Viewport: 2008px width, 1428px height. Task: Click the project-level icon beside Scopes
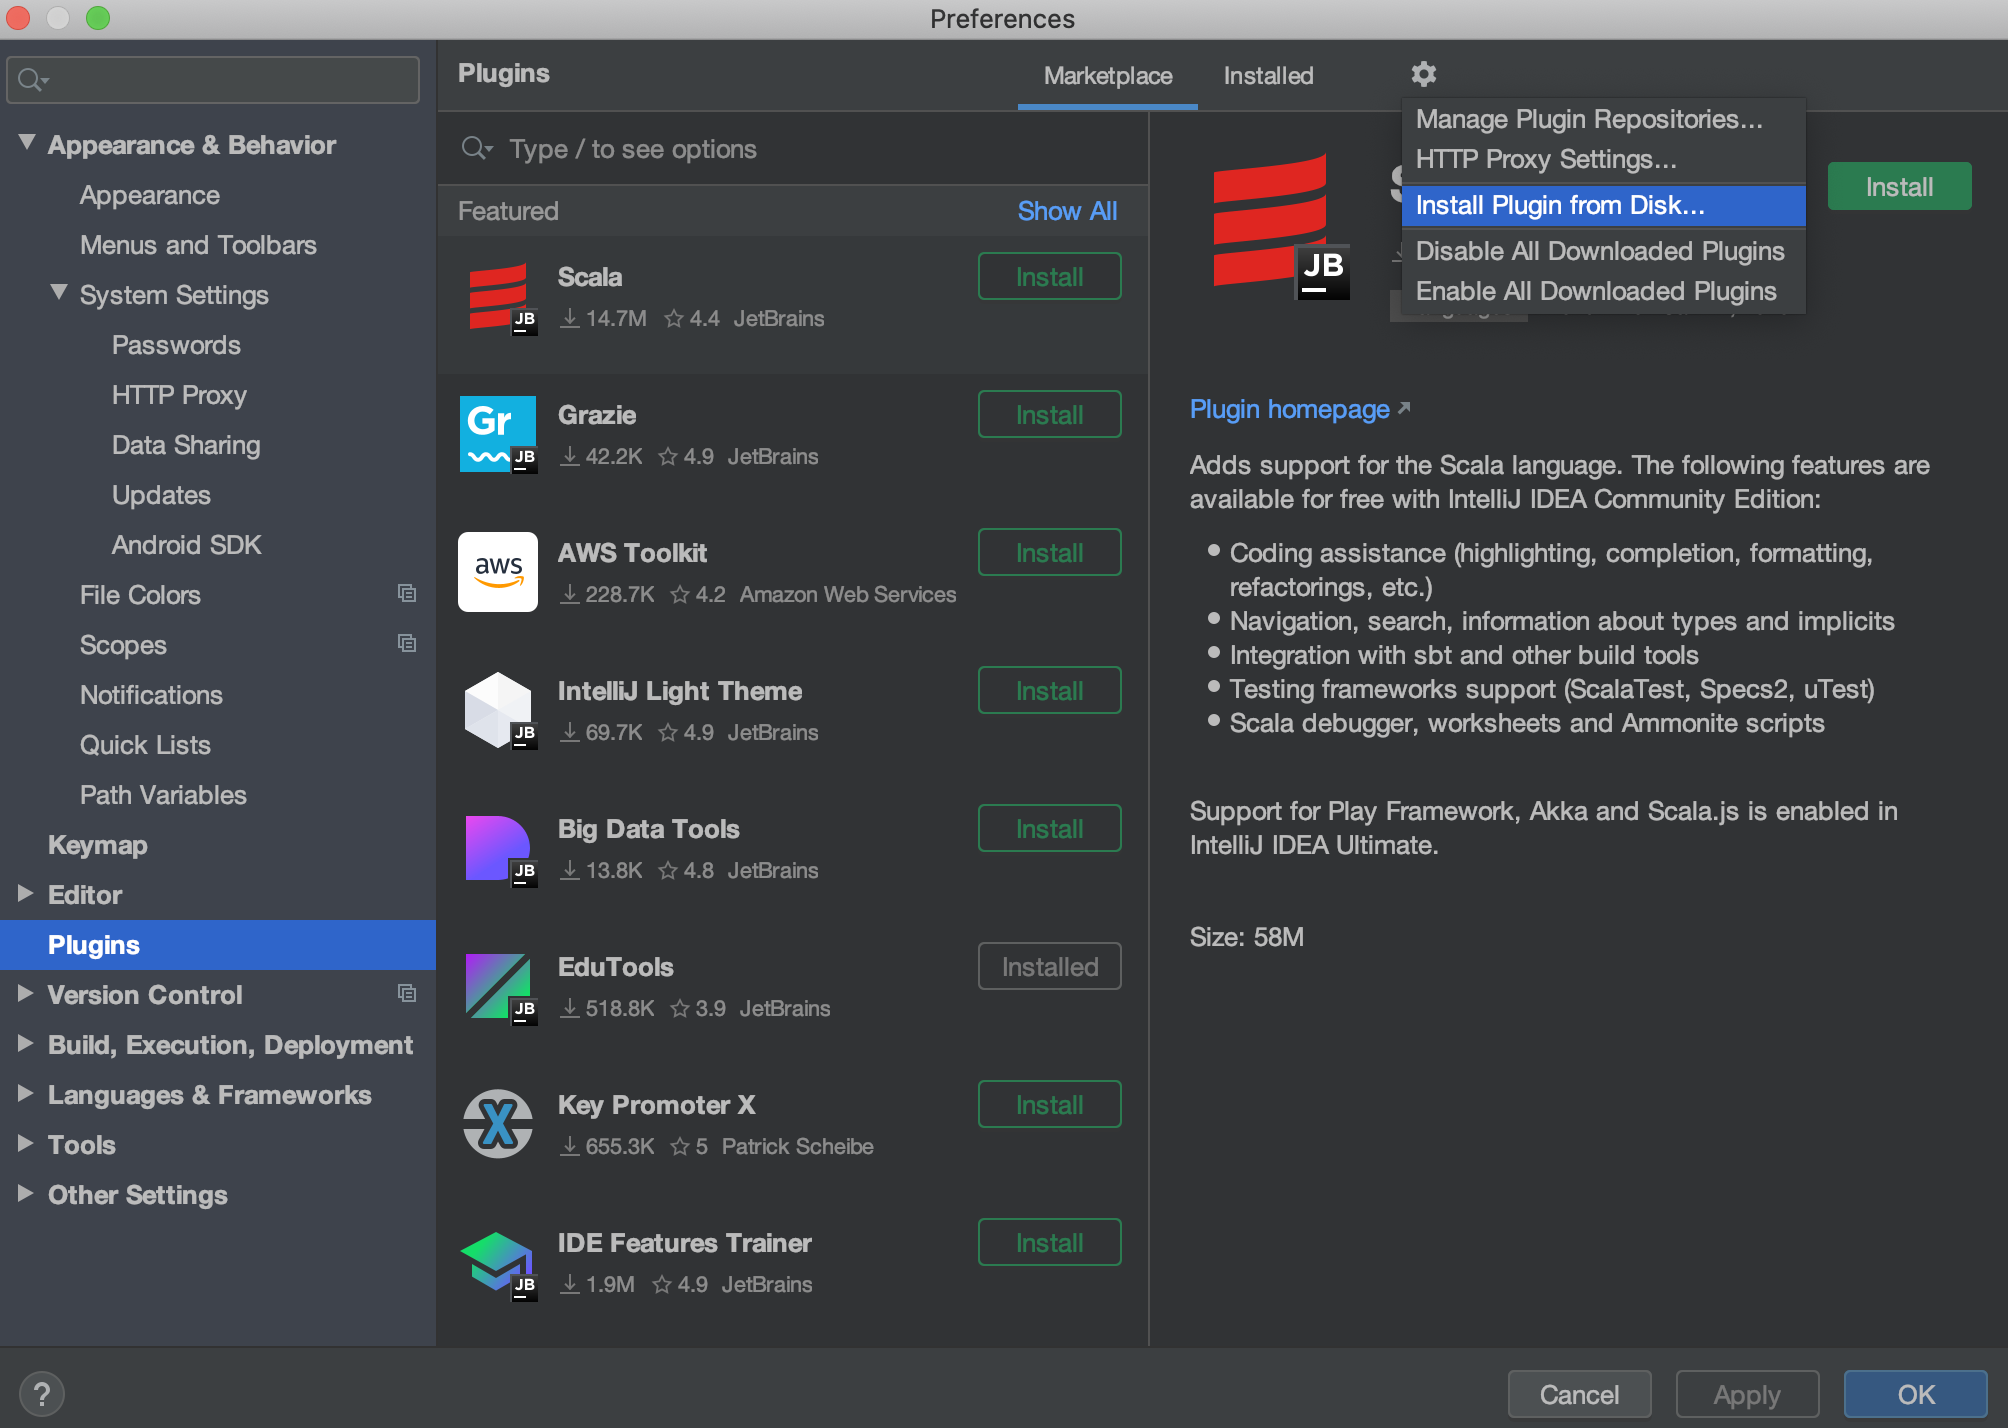click(407, 644)
